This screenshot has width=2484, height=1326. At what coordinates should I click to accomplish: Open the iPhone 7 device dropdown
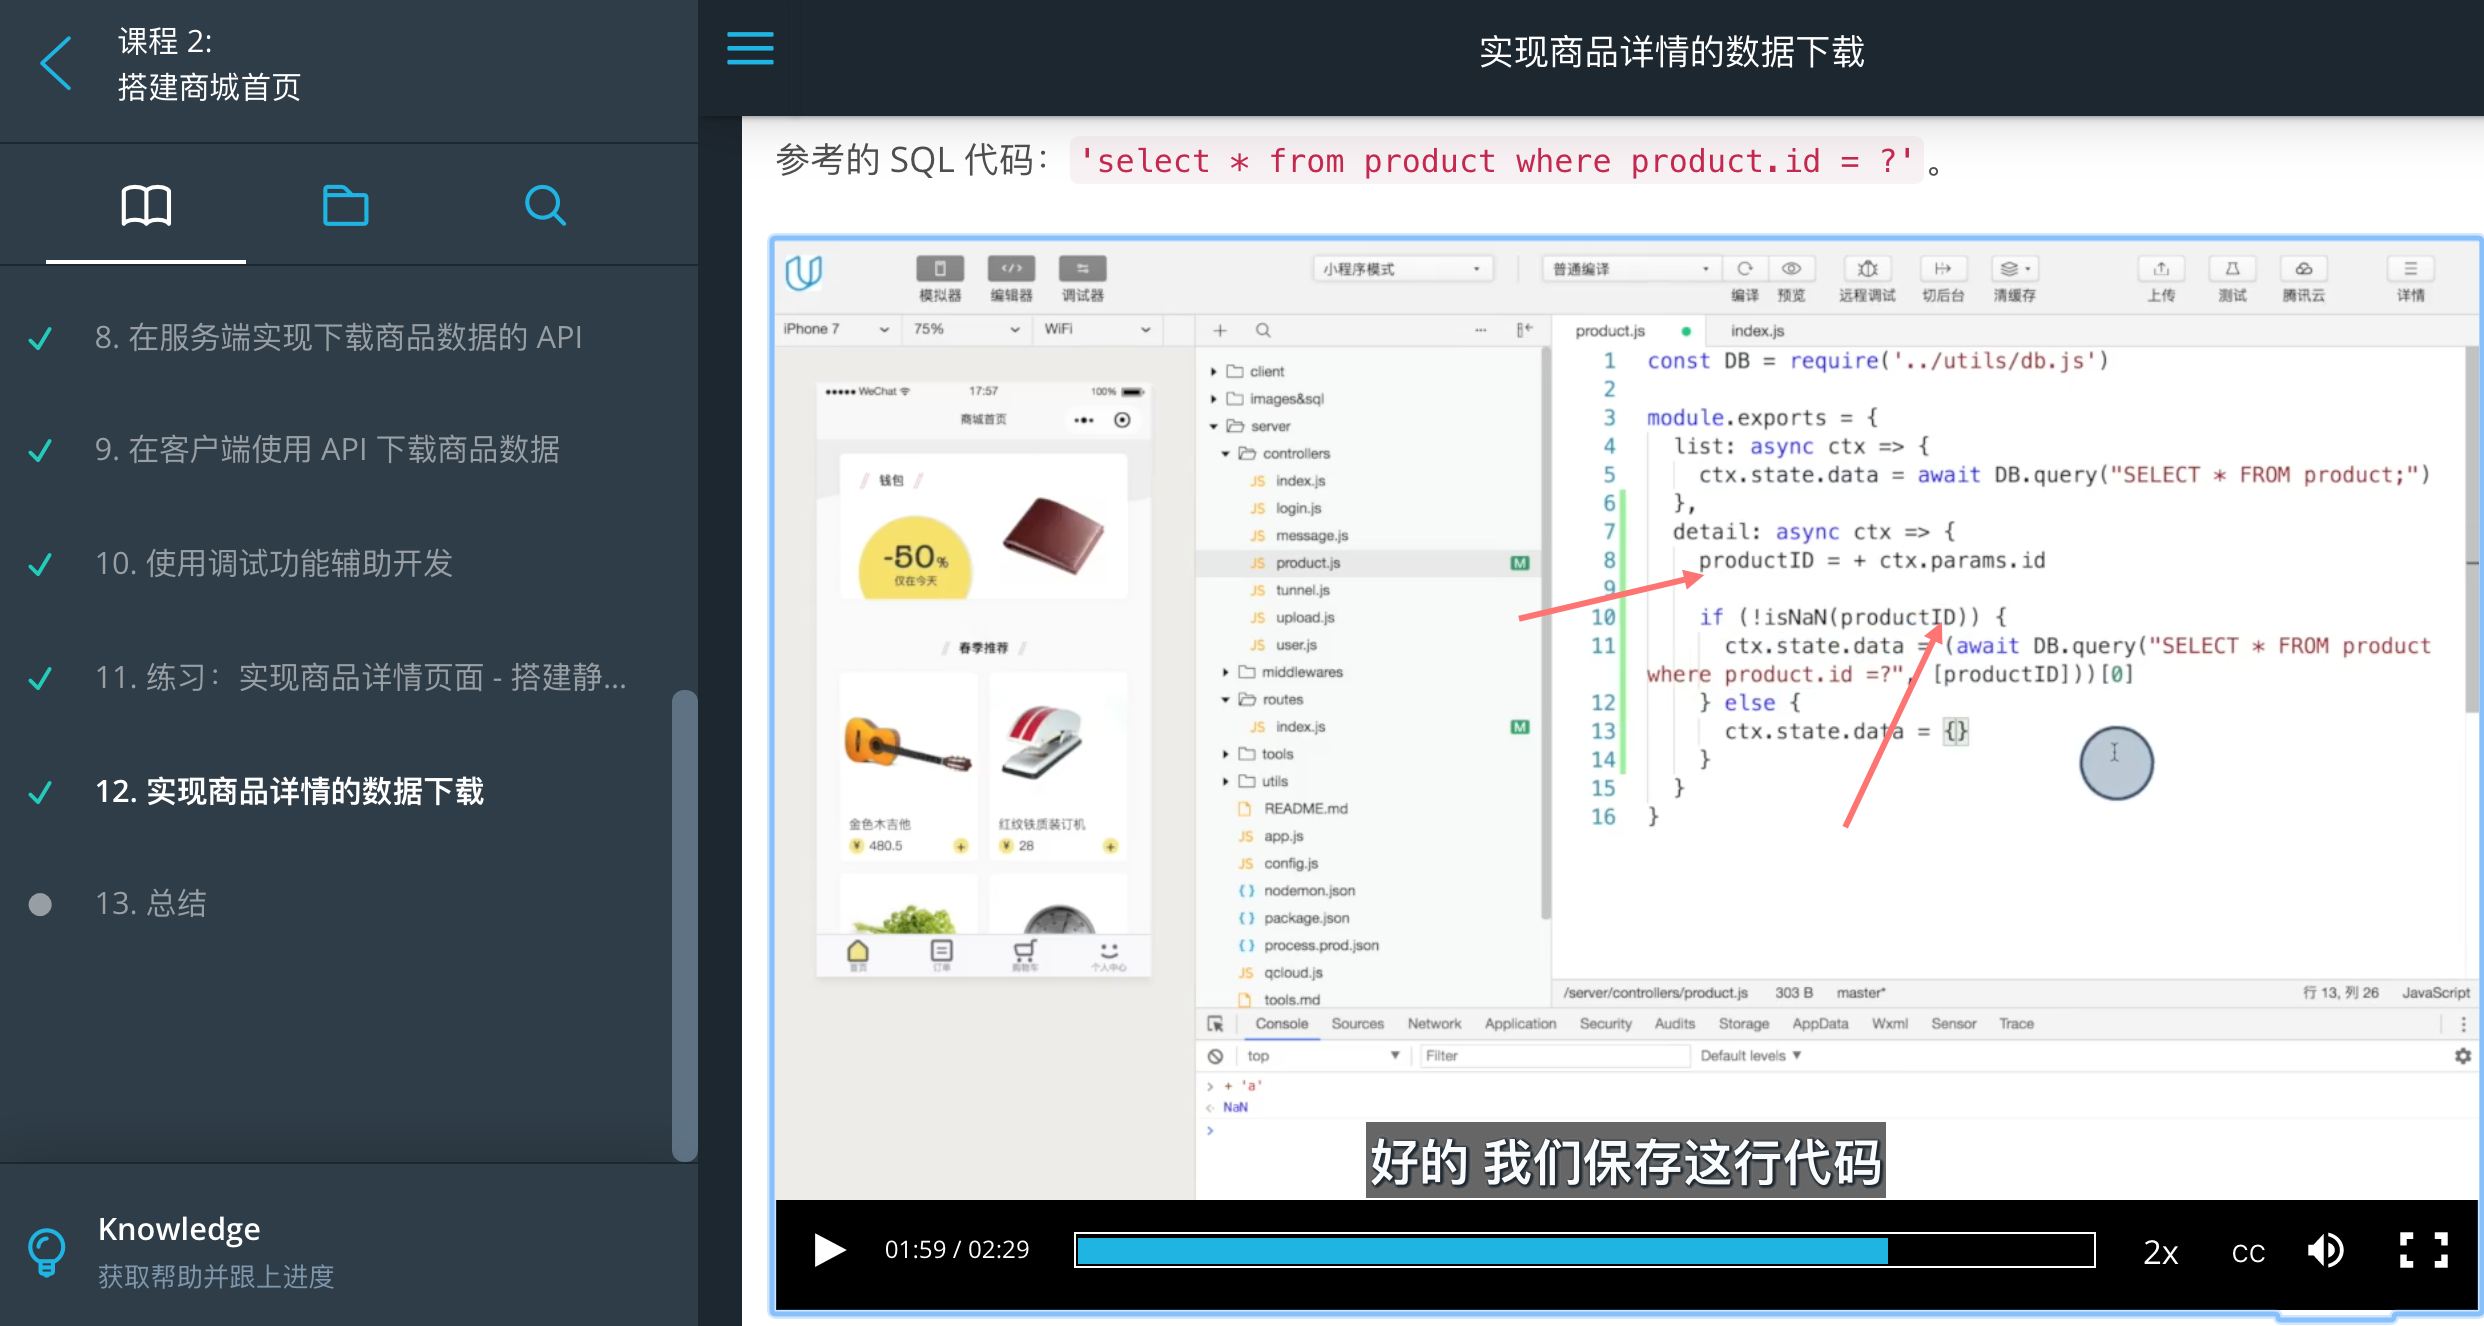tap(836, 329)
